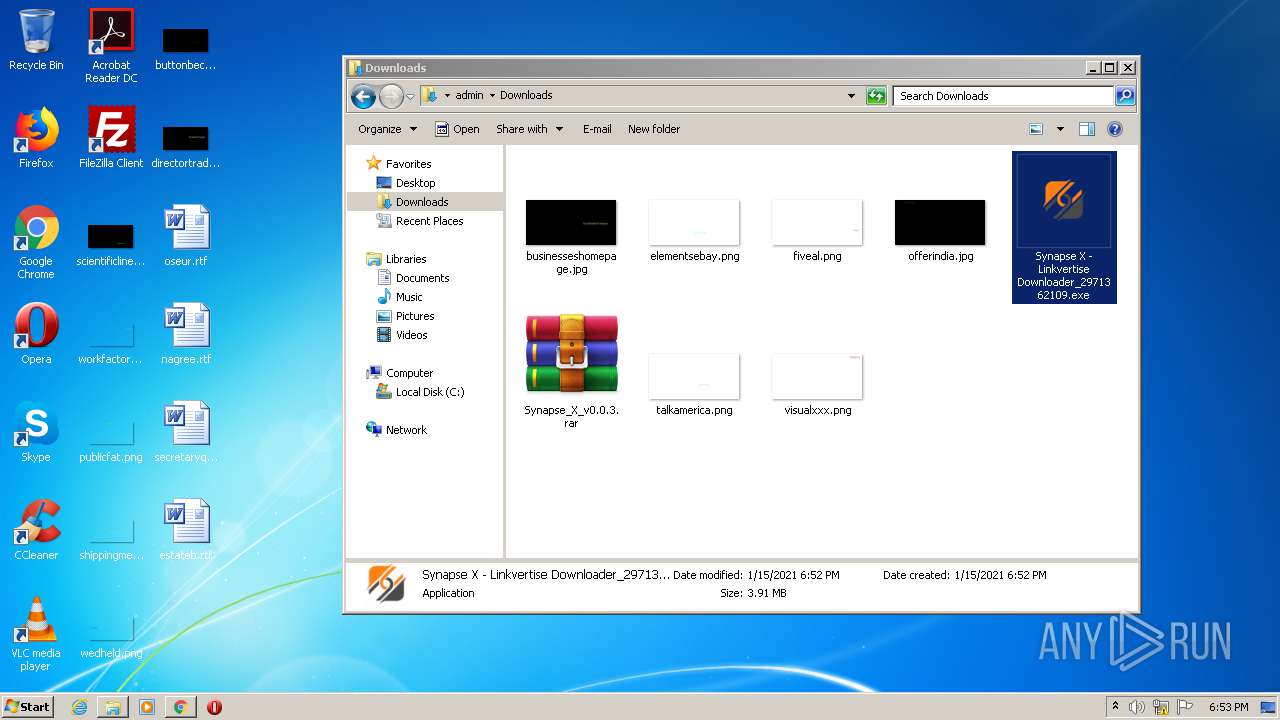Click the Downloads breadcrumb in address bar
Screen dimensions: 1280x720
coord(526,96)
